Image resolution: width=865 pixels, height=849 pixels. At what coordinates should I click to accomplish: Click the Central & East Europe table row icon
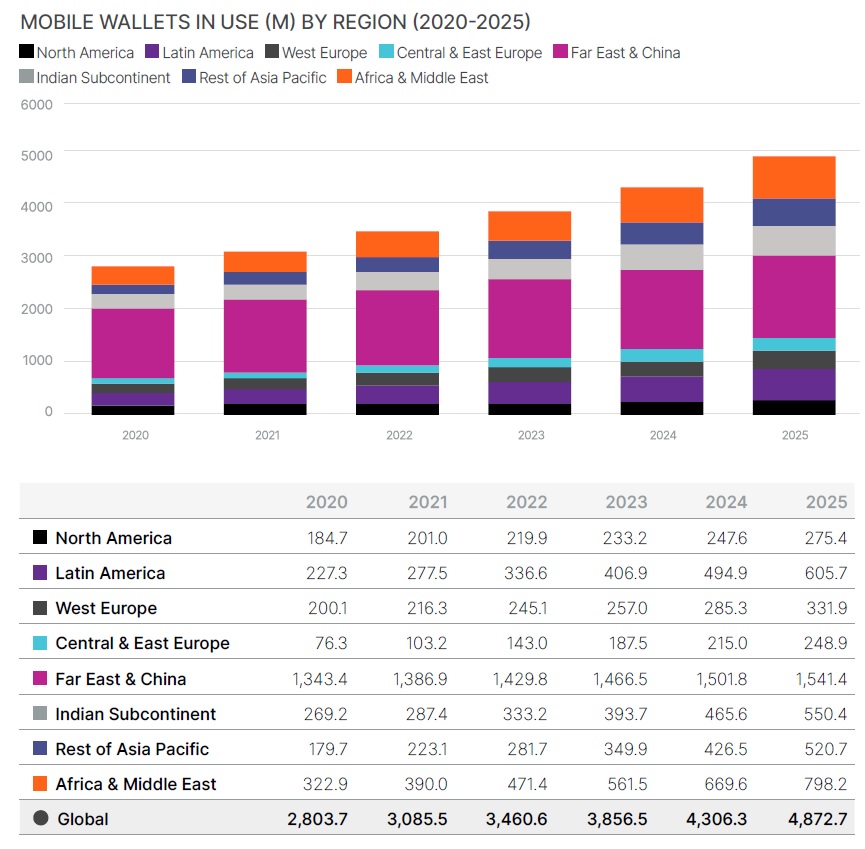[x=40, y=643]
